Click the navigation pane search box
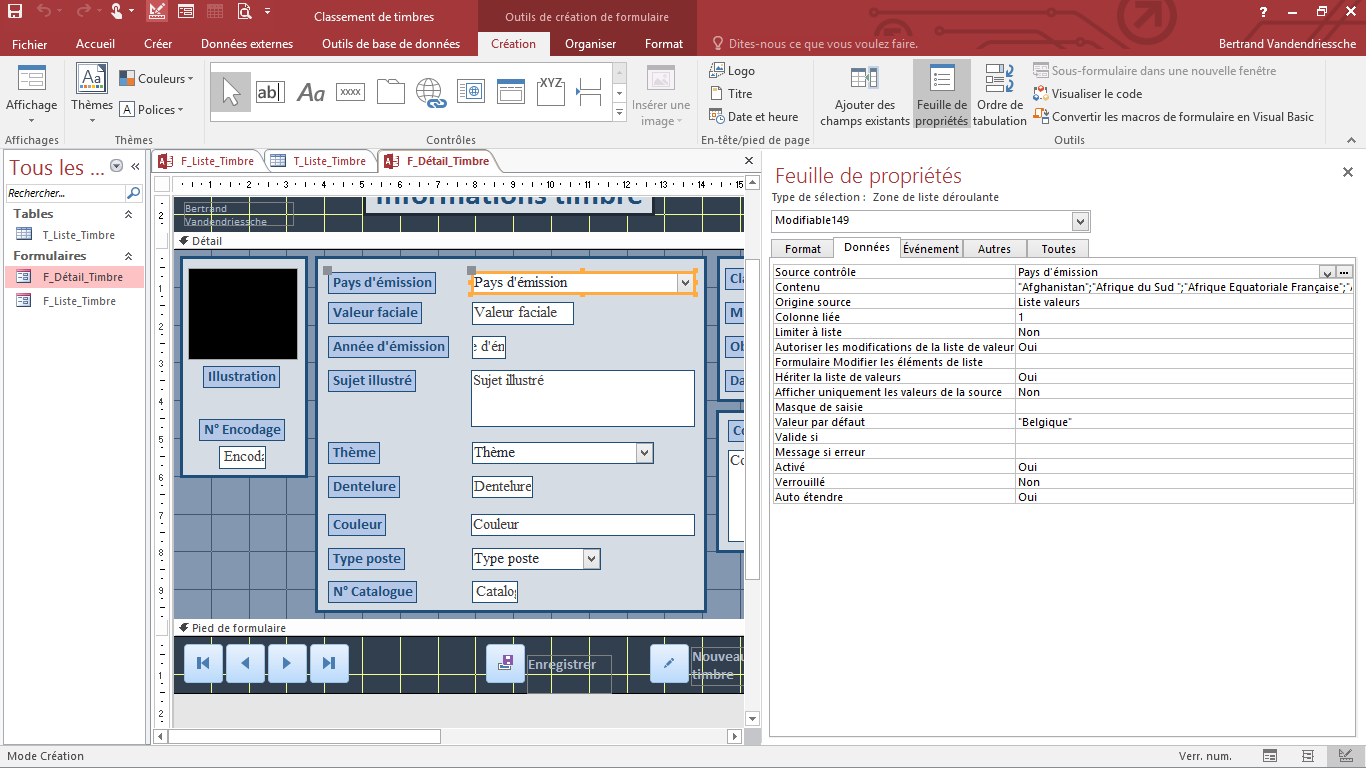The width and height of the screenshot is (1366, 768). pyautogui.click(x=66, y=193)
